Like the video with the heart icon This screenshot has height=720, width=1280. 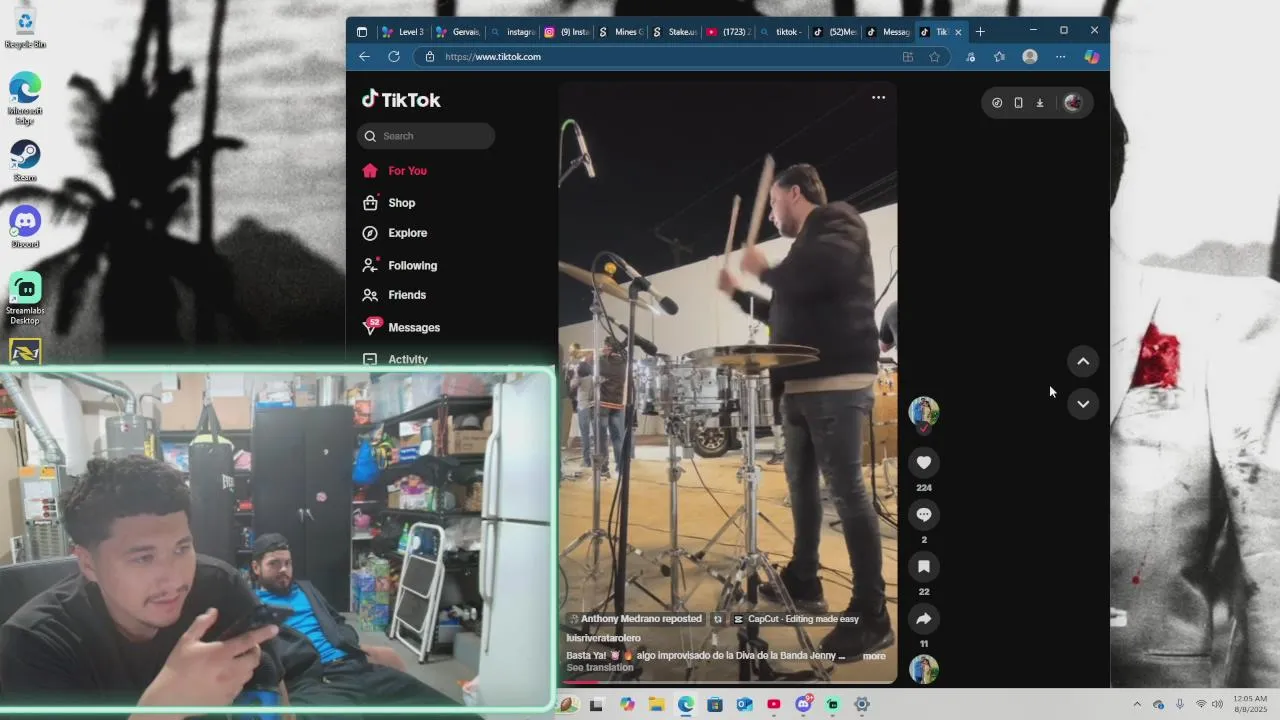(924, 462)
